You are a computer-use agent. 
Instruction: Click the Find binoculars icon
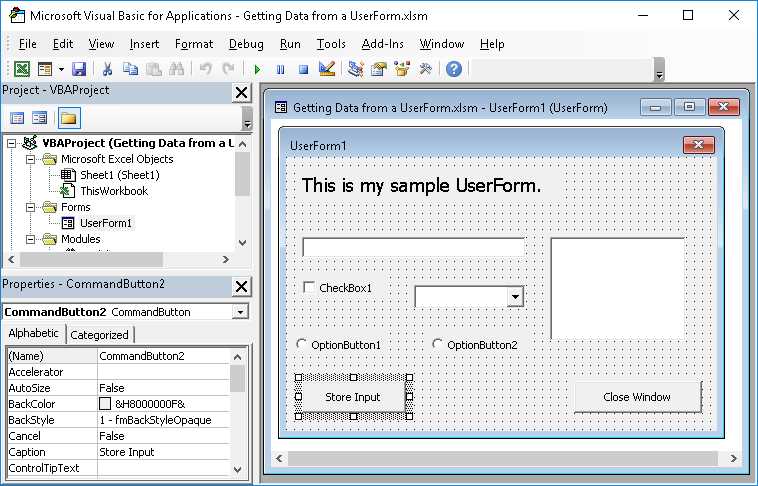click(176, 69)
